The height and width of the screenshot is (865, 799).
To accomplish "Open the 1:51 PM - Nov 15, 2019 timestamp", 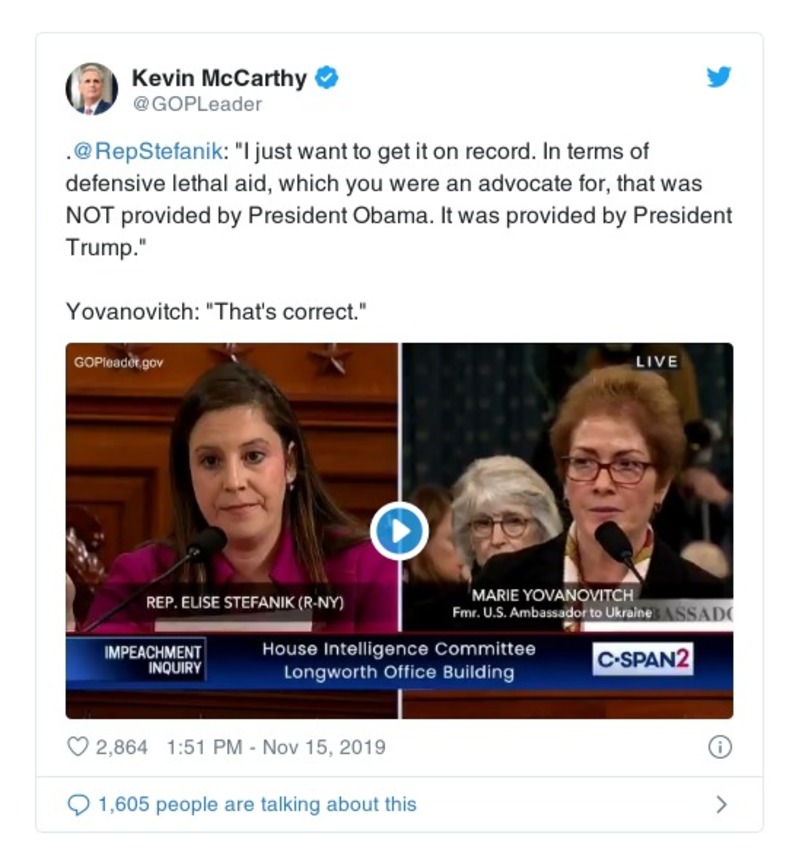I will click(x=272, y=747).
